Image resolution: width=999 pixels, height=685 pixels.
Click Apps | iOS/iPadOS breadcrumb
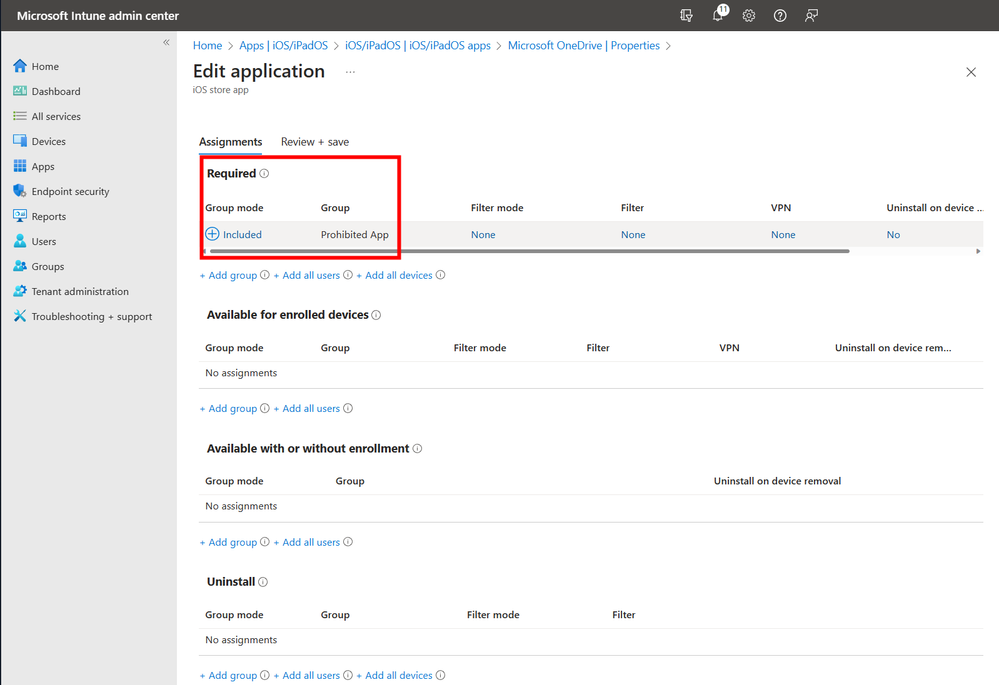coord(284,46)
